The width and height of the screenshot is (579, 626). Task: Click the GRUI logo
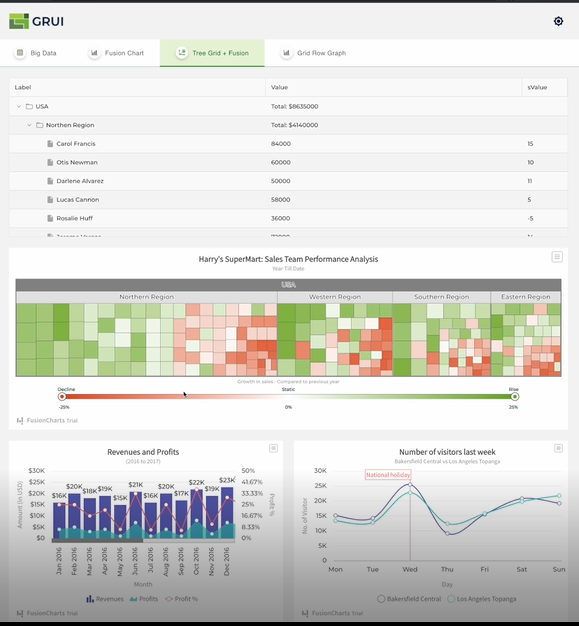[x=36, y=21]
